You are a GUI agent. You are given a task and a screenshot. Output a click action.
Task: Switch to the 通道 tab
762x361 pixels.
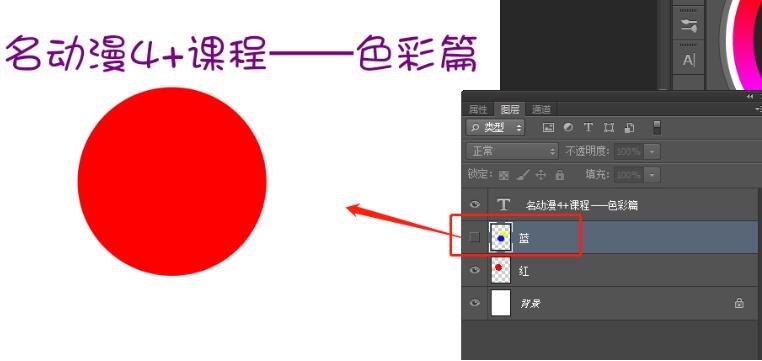tap(541, 109)
